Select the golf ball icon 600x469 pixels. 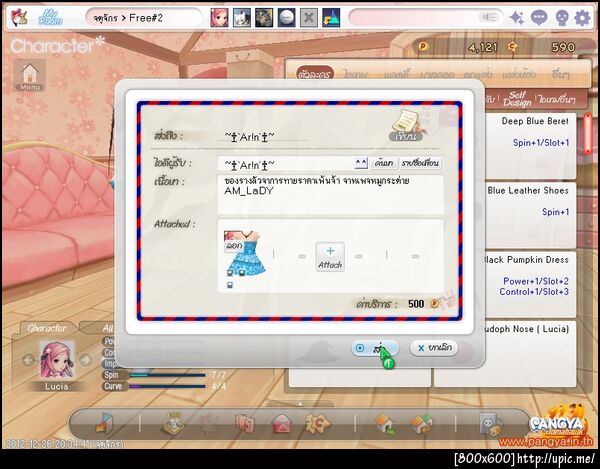pos(287,18)
